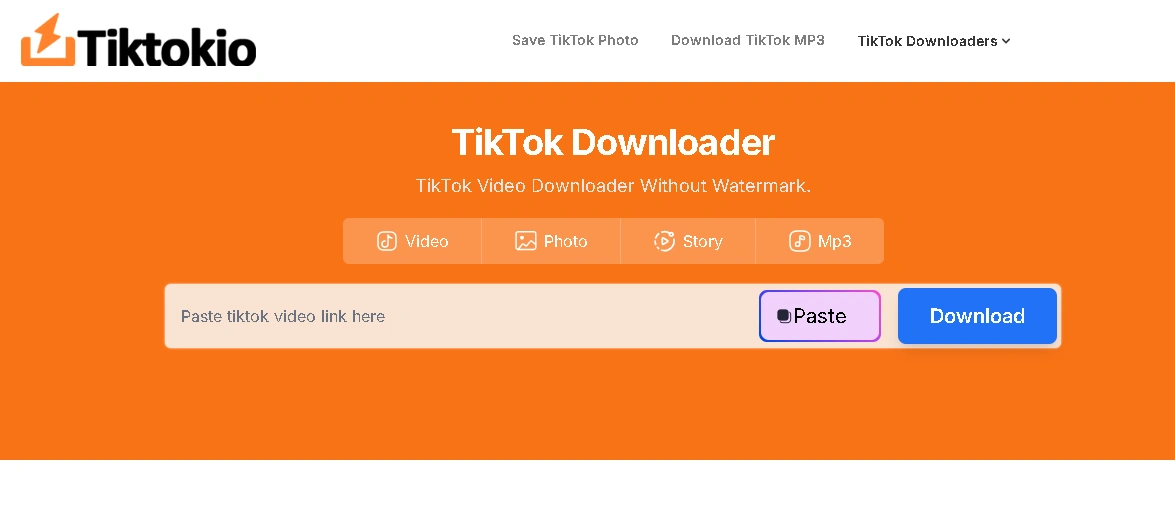The height and width of the screenshot is (522, 1175).
Task: Focus the Paste tiktok video link field
Action: [460, 316]
